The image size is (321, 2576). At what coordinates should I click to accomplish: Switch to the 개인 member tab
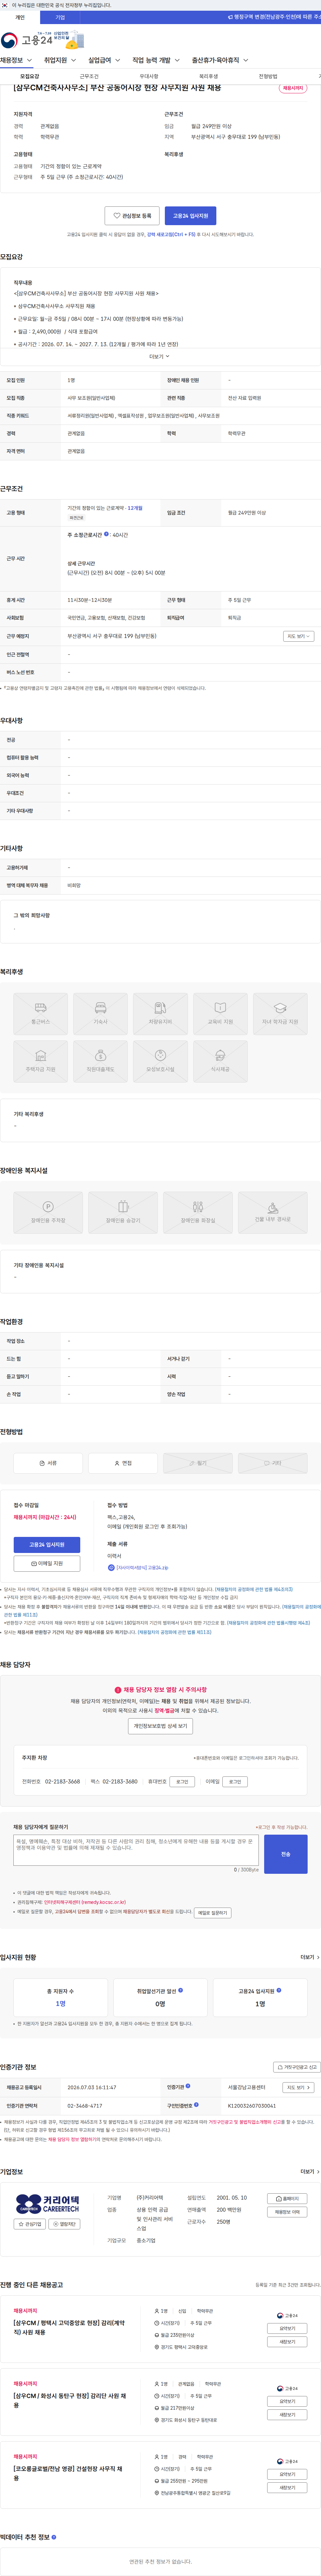(20, 17)
